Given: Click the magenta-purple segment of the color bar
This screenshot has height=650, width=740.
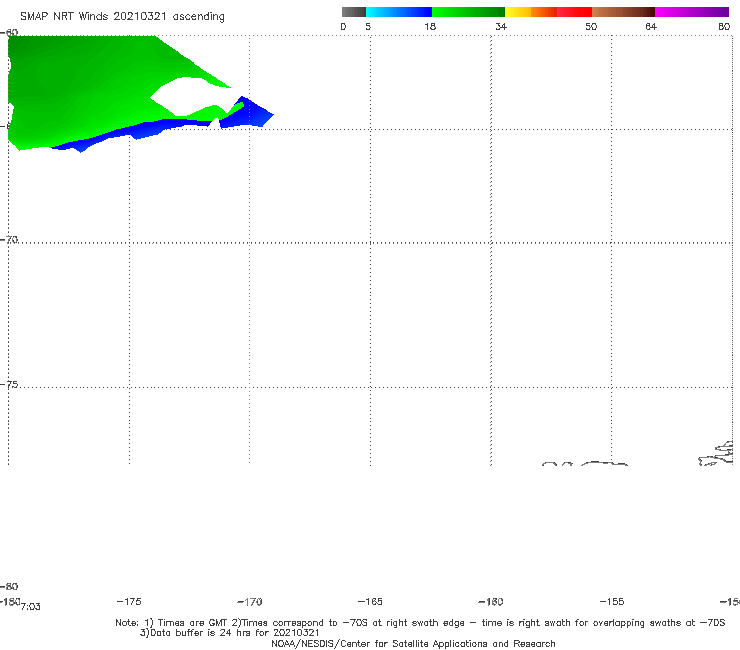Looking at the screenshot, I should pos(692,12).
